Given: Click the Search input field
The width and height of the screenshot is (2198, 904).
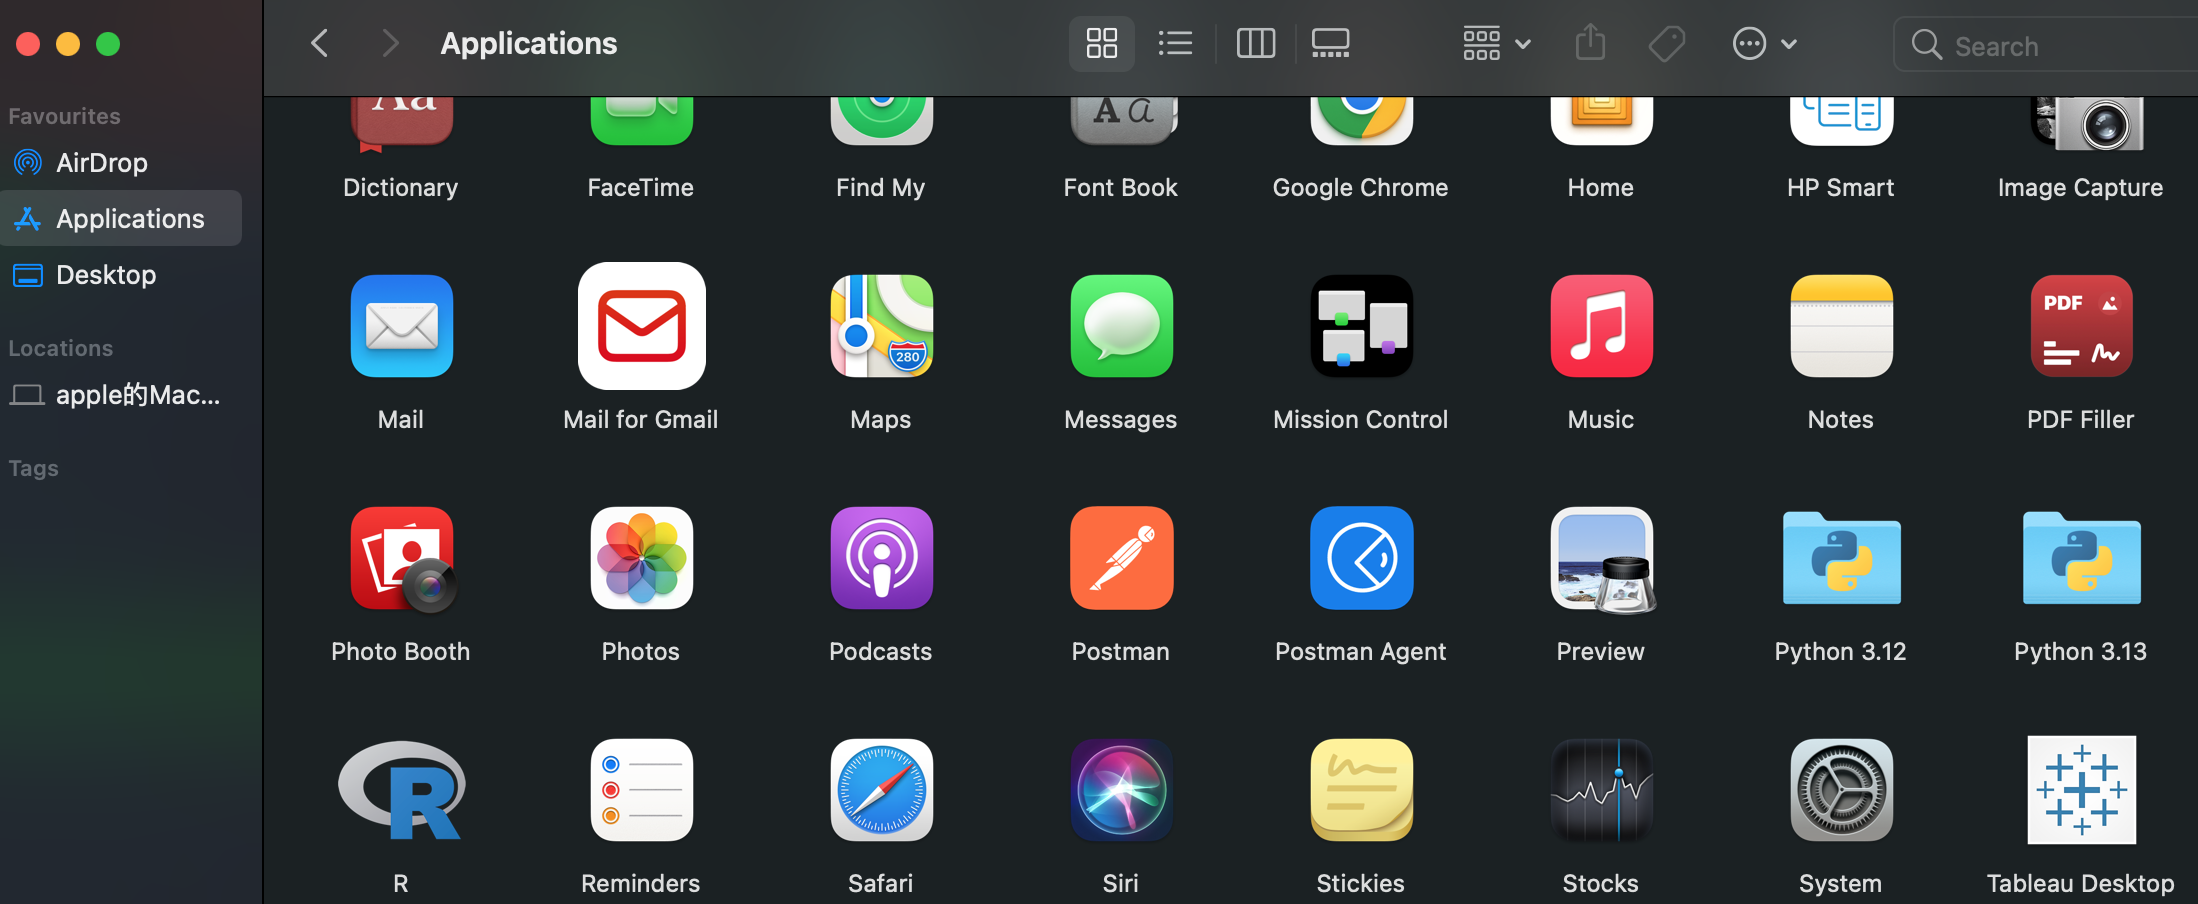Looking at the screenshot, I should [2060, 46].
